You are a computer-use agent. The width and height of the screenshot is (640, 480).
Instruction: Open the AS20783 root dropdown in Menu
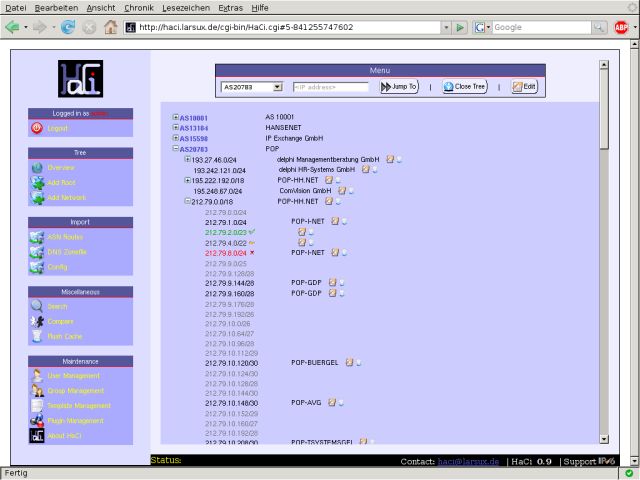coord(252,87)
